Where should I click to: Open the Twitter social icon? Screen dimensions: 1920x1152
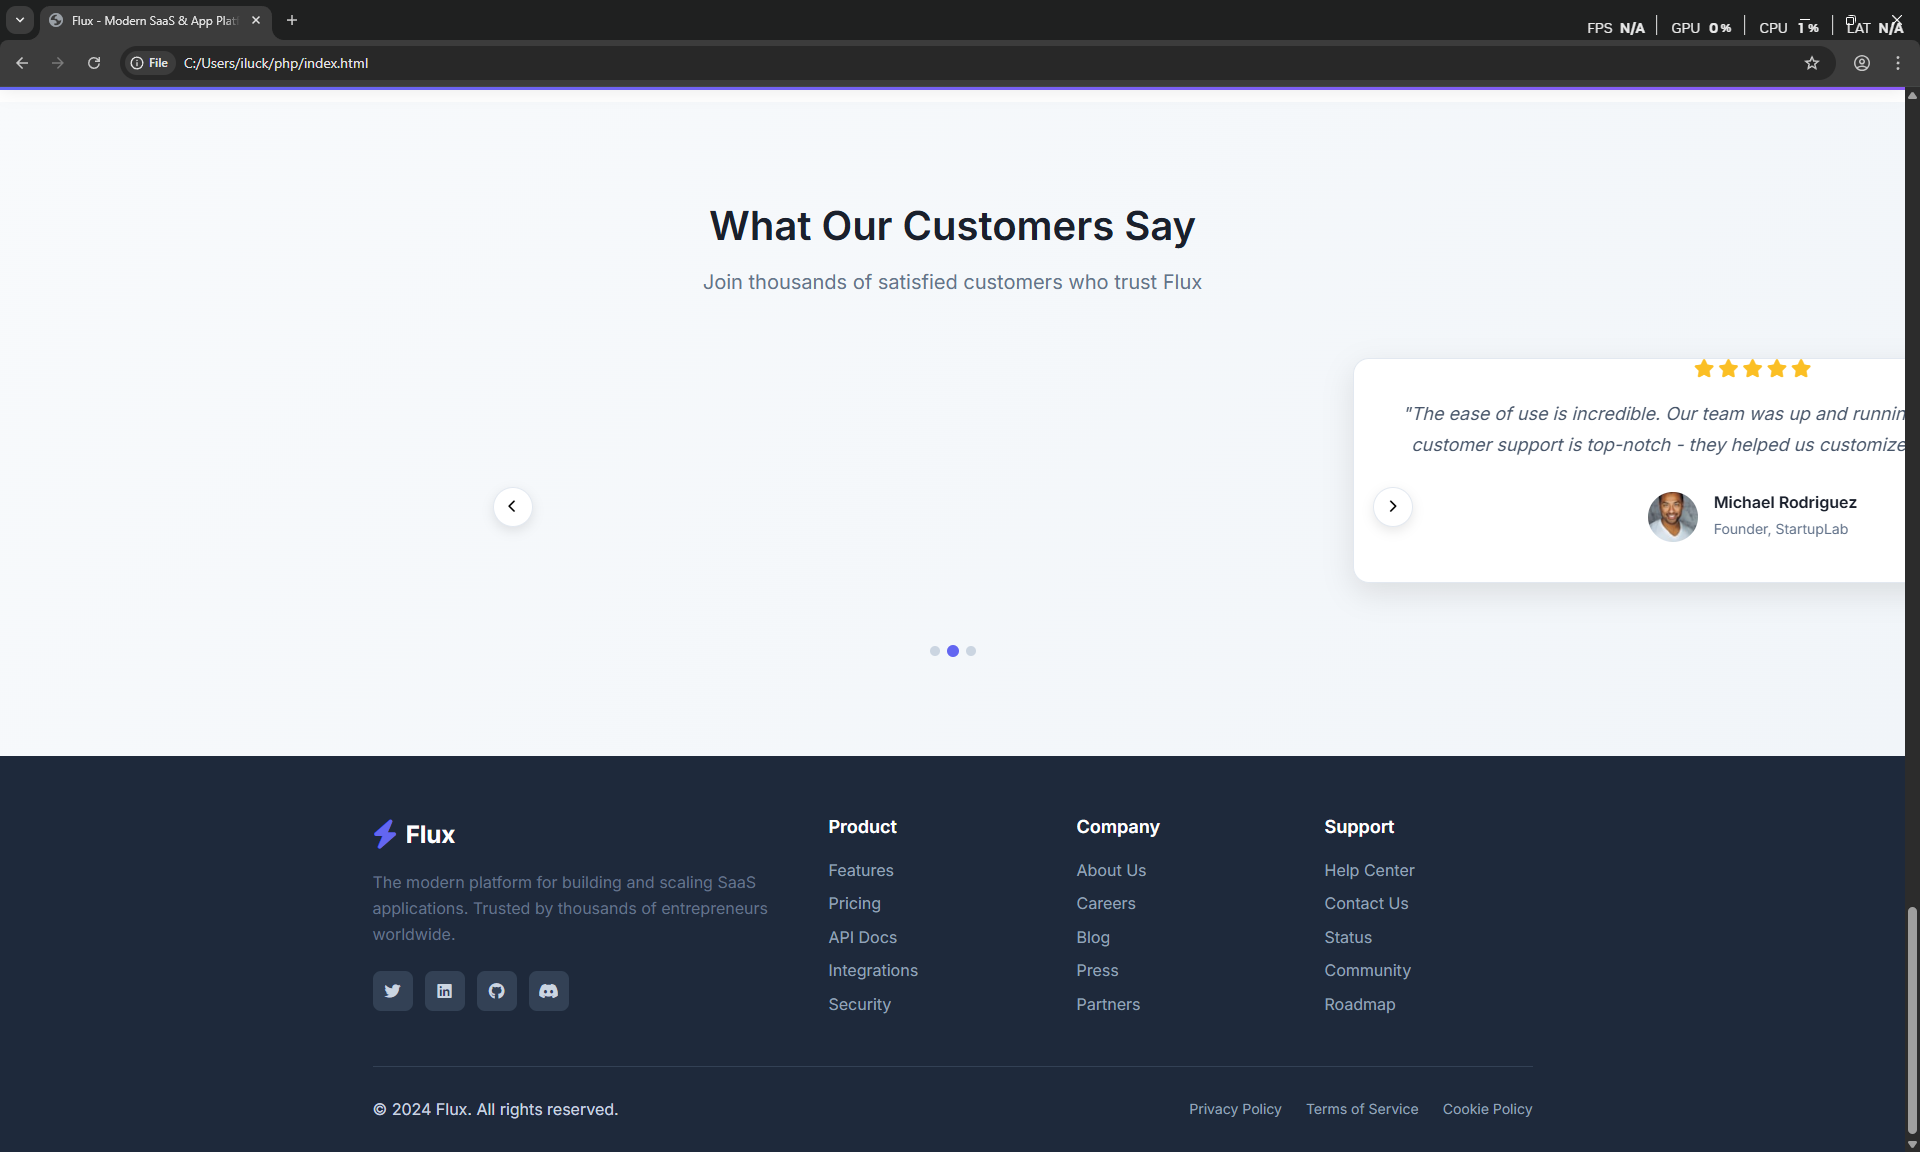(392, 991)
